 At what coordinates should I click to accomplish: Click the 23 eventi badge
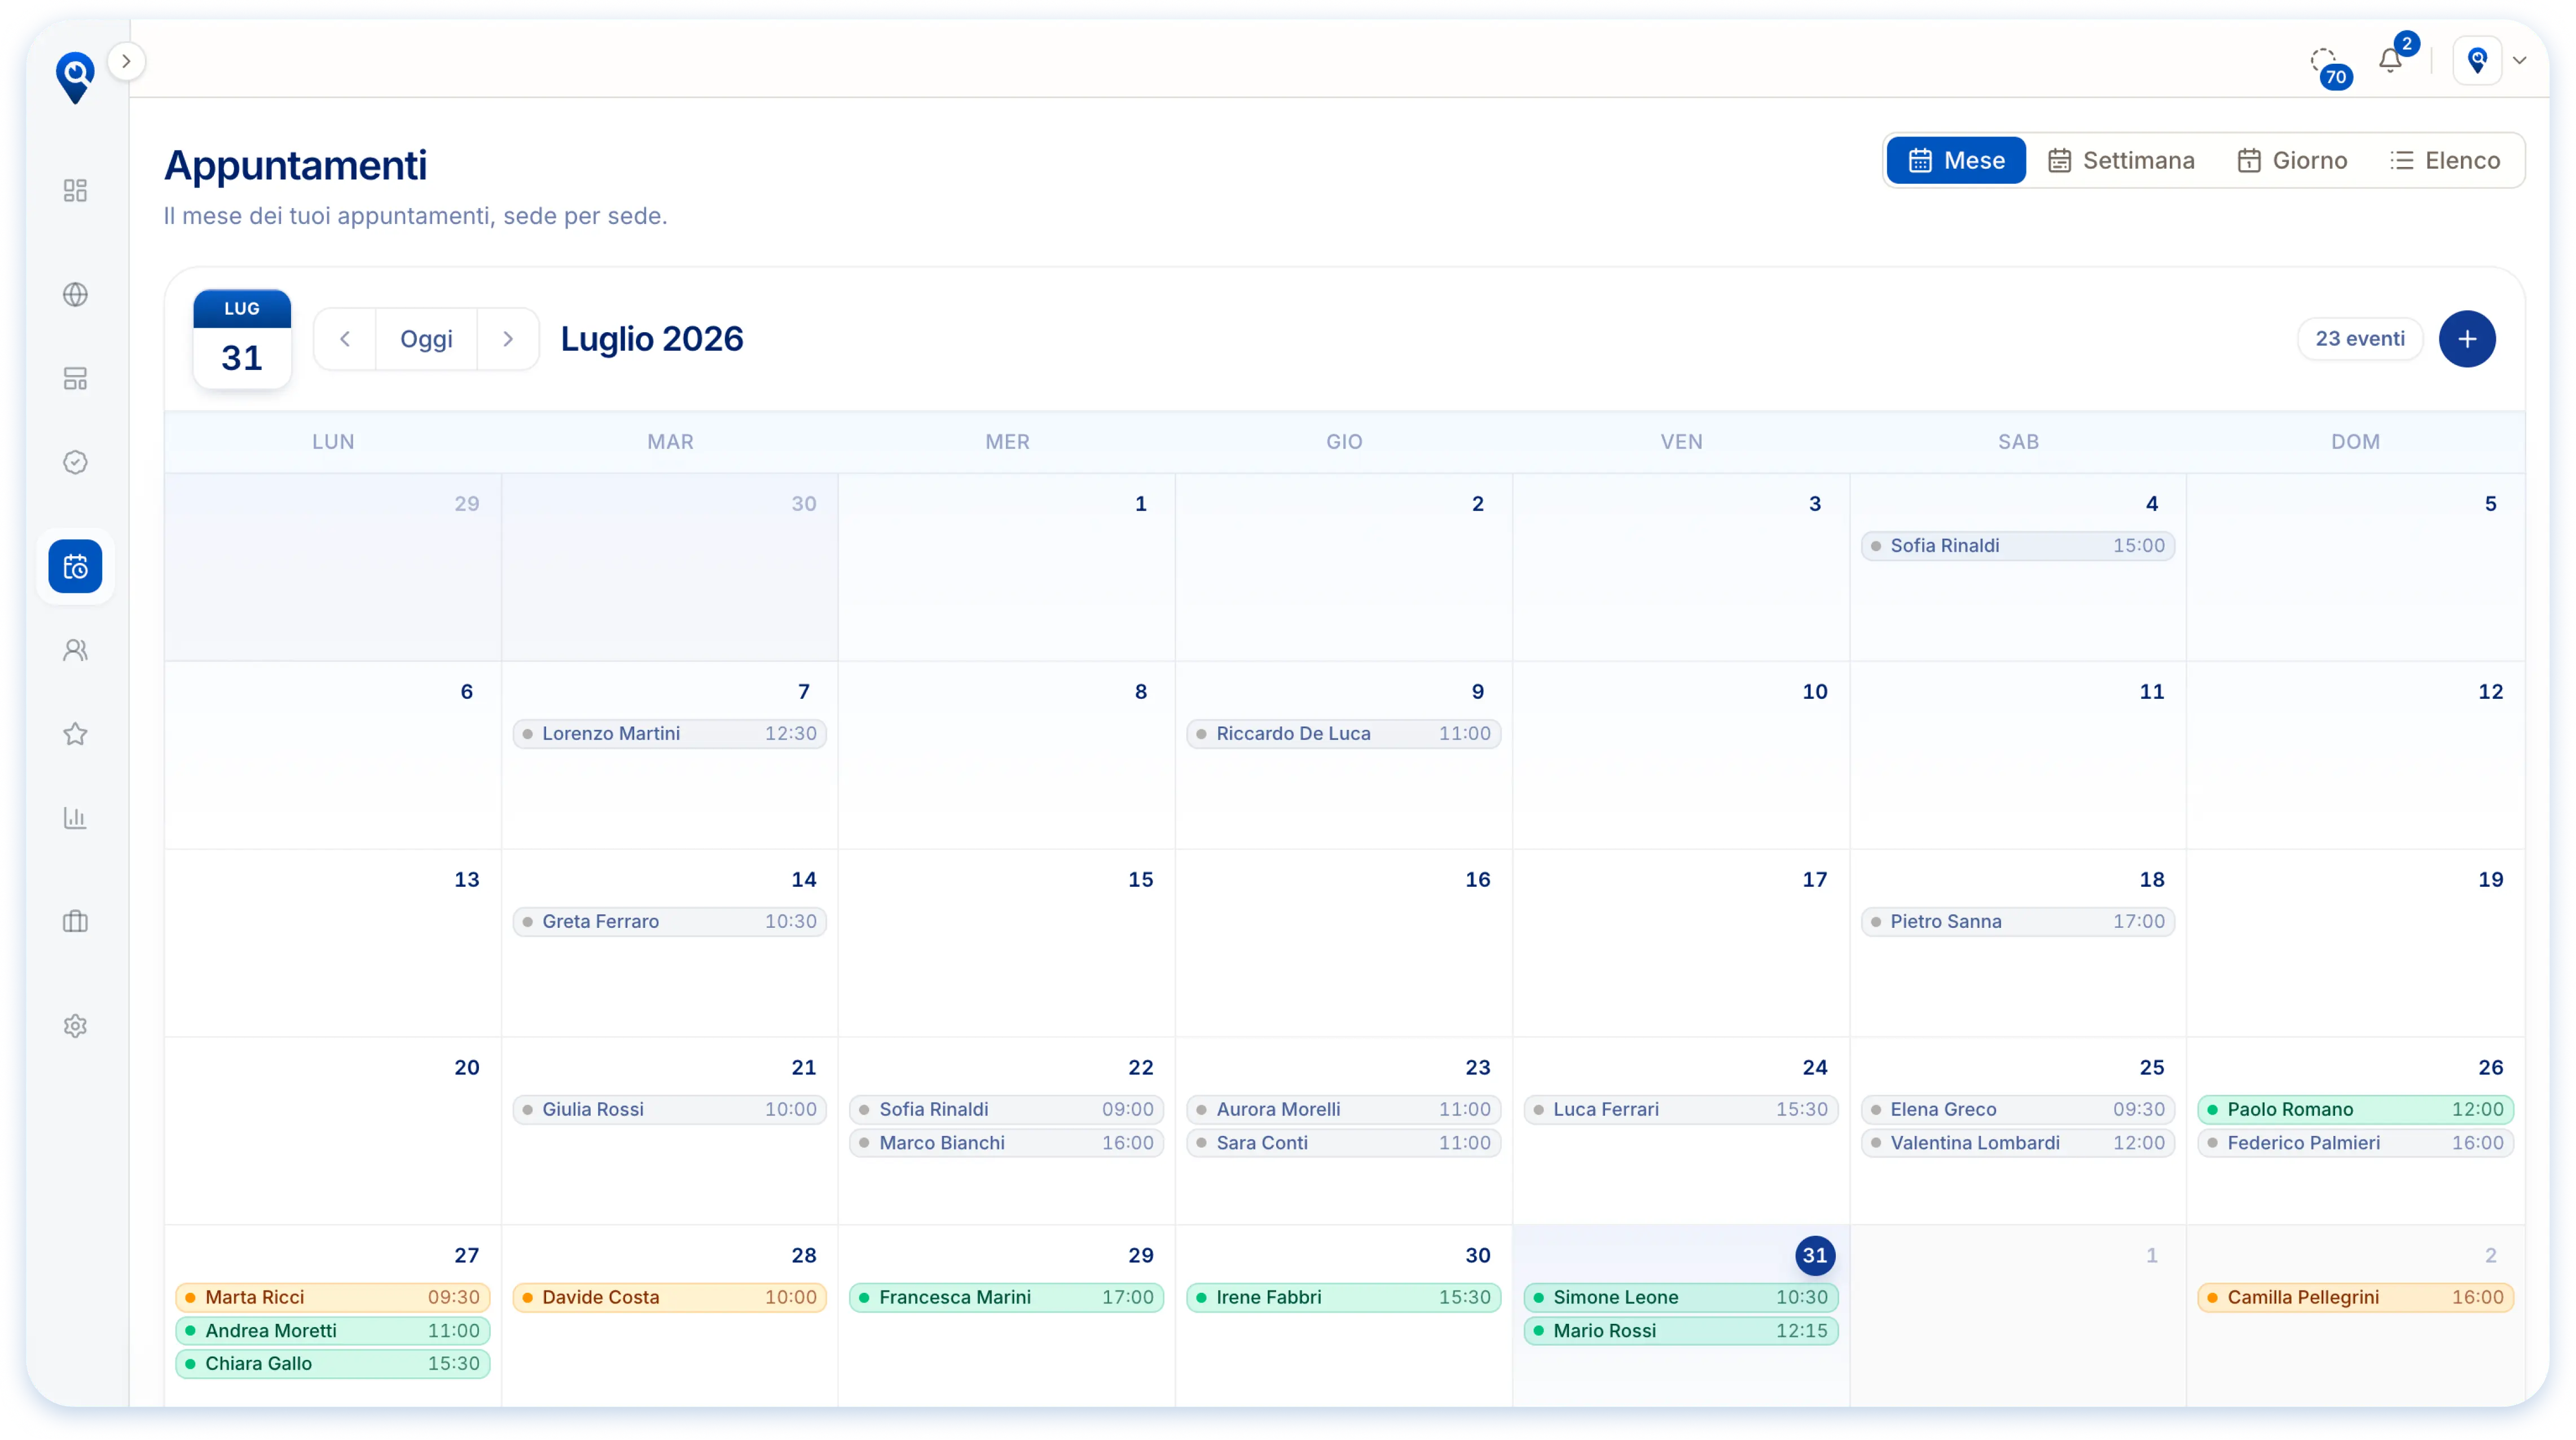[x=2360, y=339]
